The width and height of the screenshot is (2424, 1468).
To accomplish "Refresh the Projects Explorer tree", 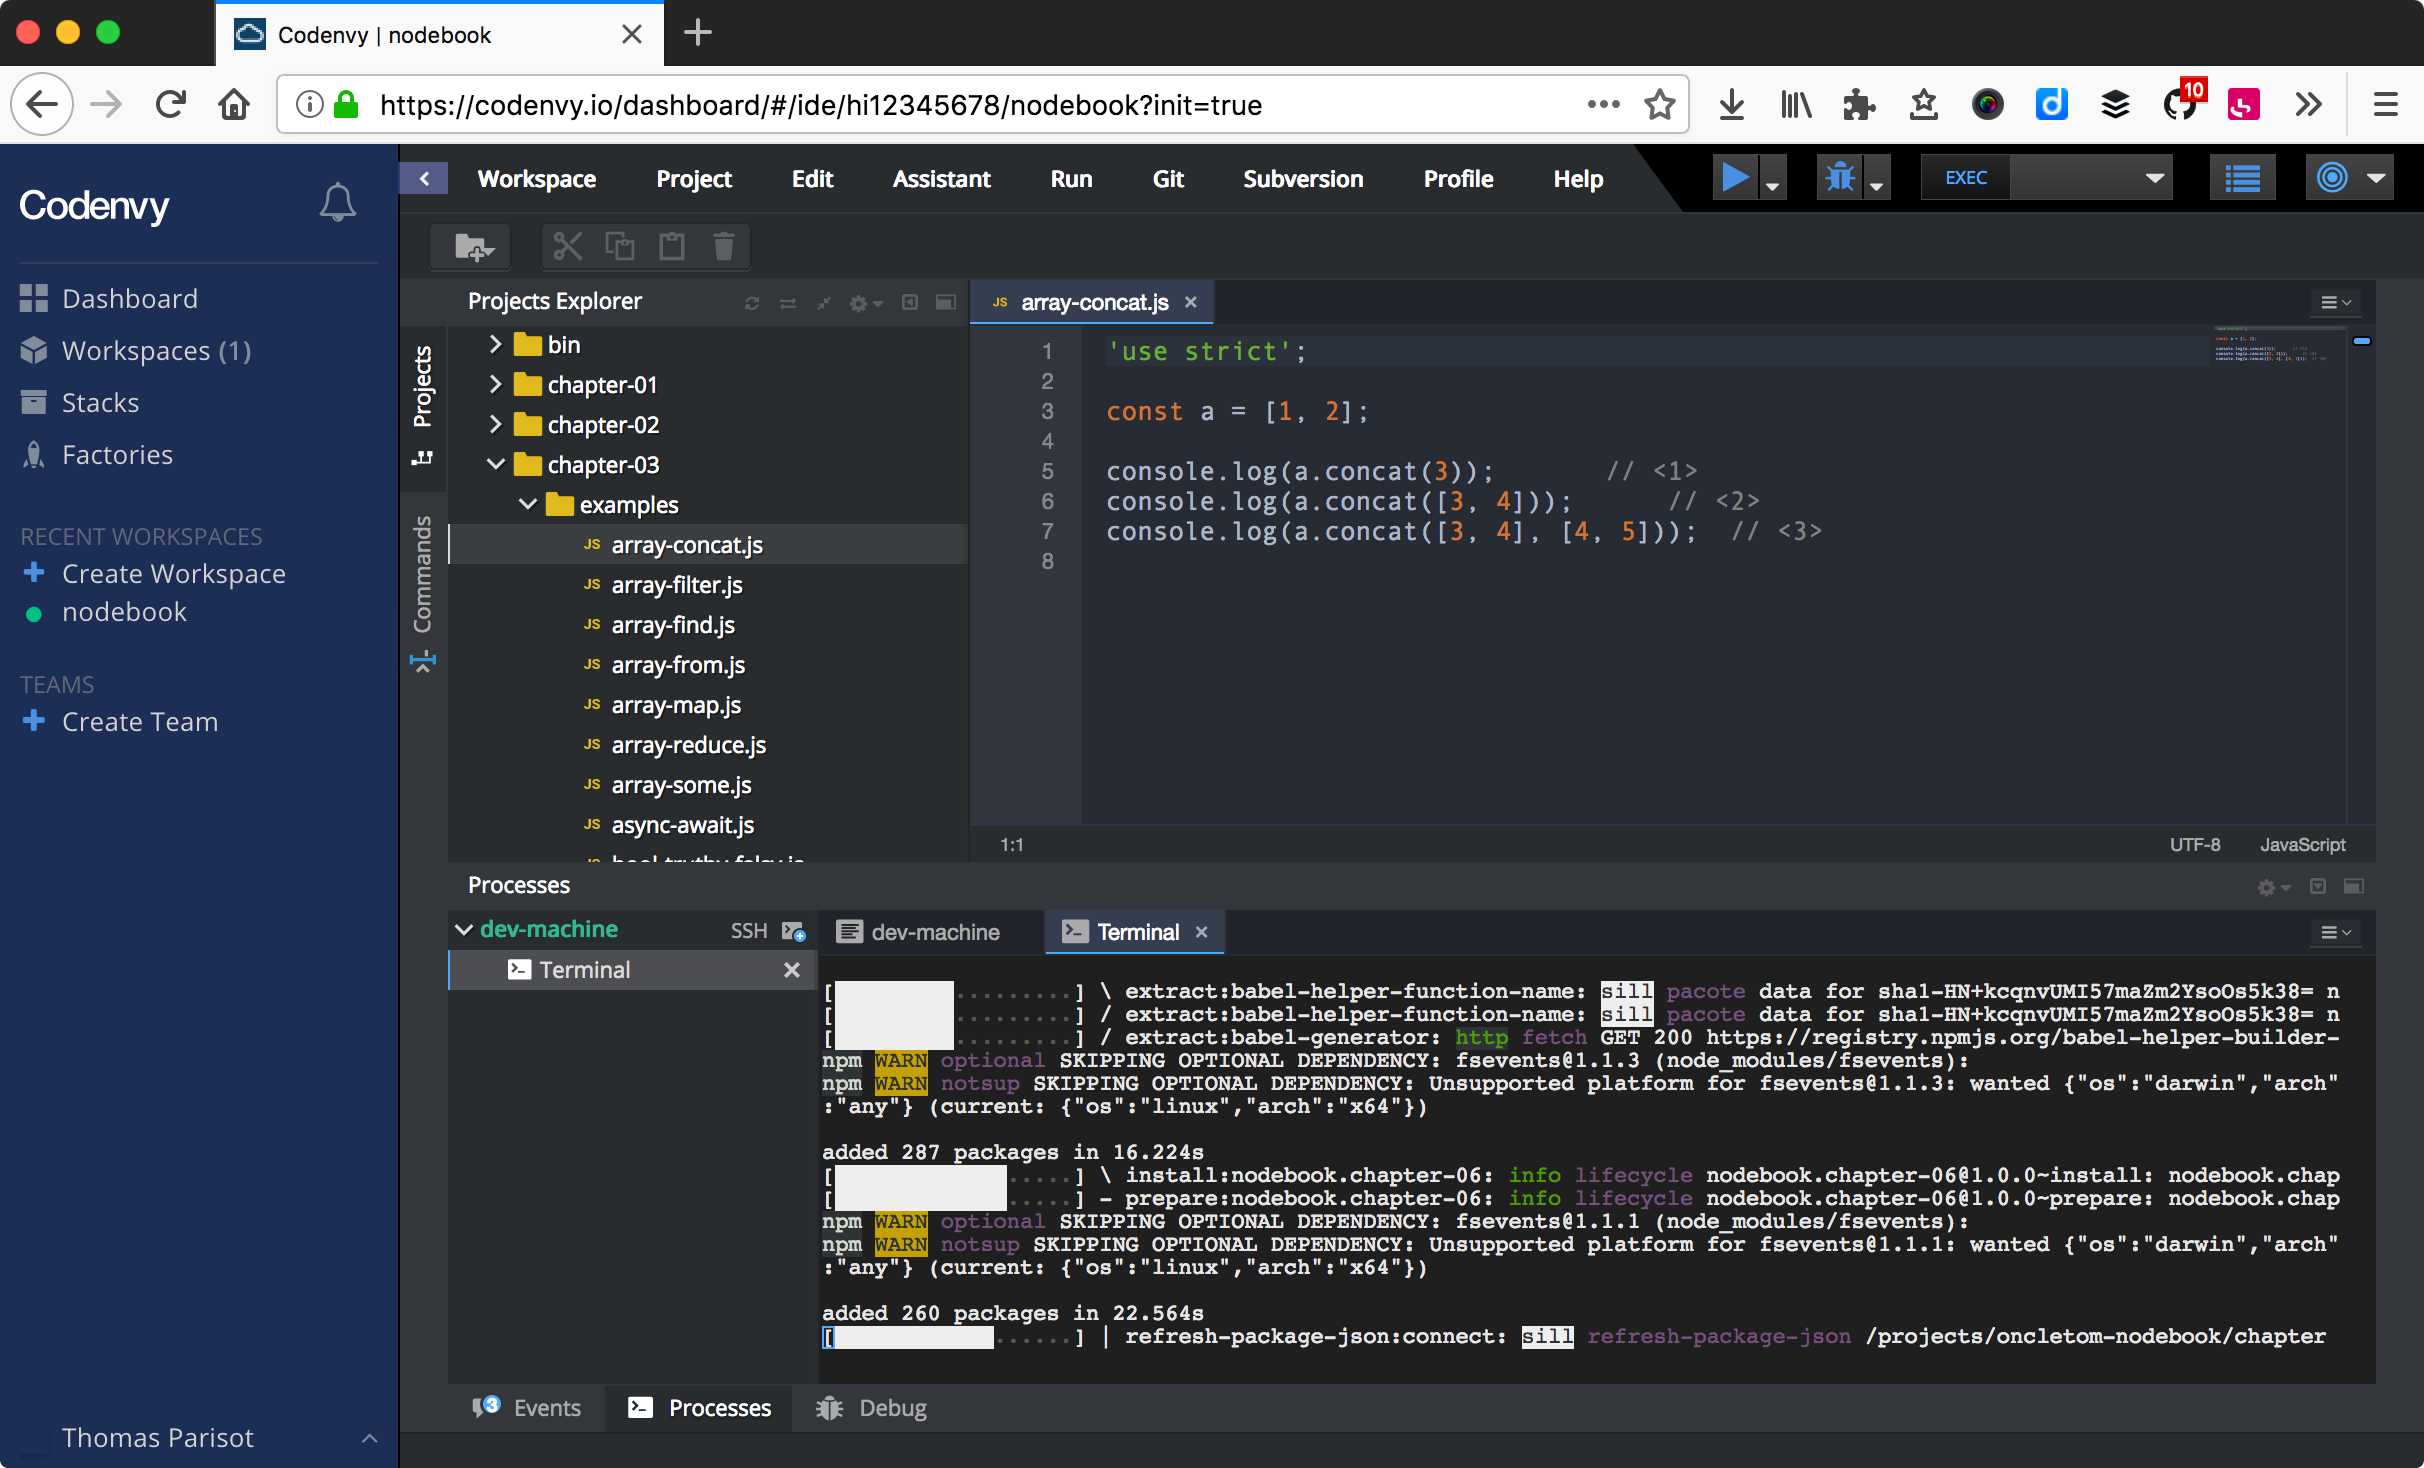I will pos(752,303).
